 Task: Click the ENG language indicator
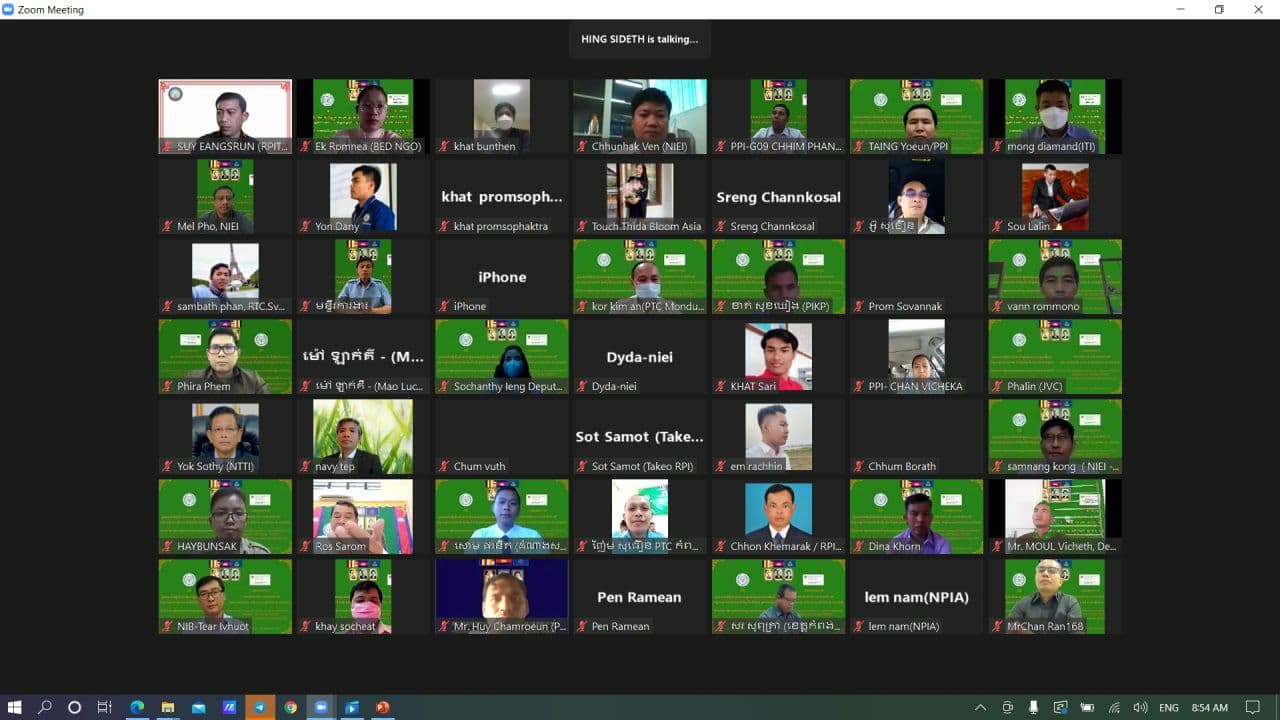click(x=1168, y=707)
